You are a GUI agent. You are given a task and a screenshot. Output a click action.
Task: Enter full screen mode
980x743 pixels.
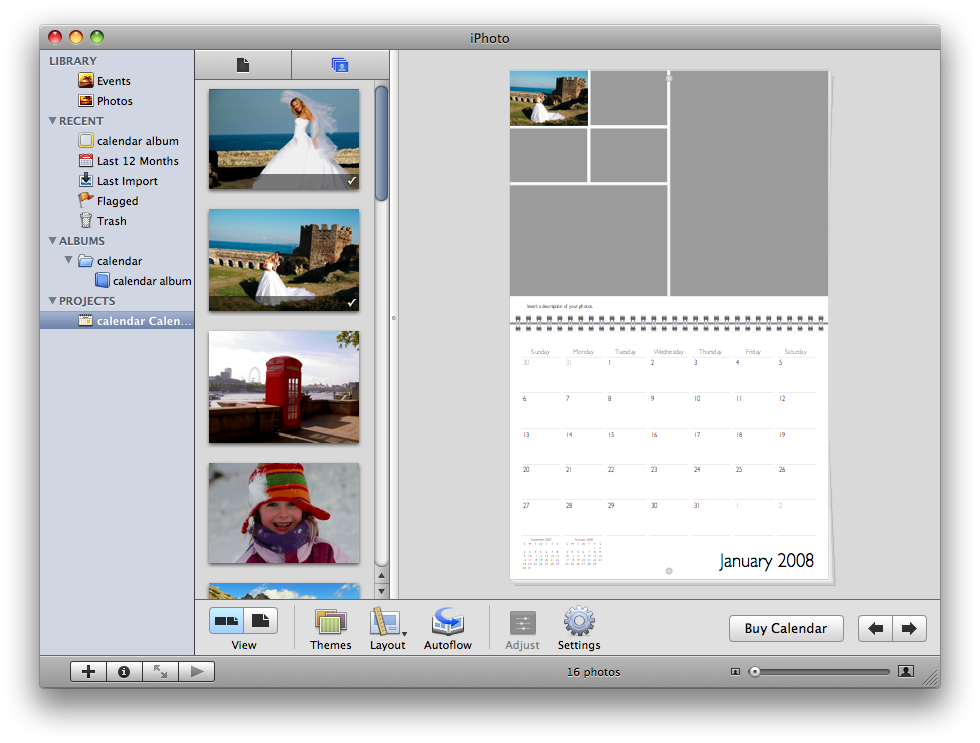point(160,672)
